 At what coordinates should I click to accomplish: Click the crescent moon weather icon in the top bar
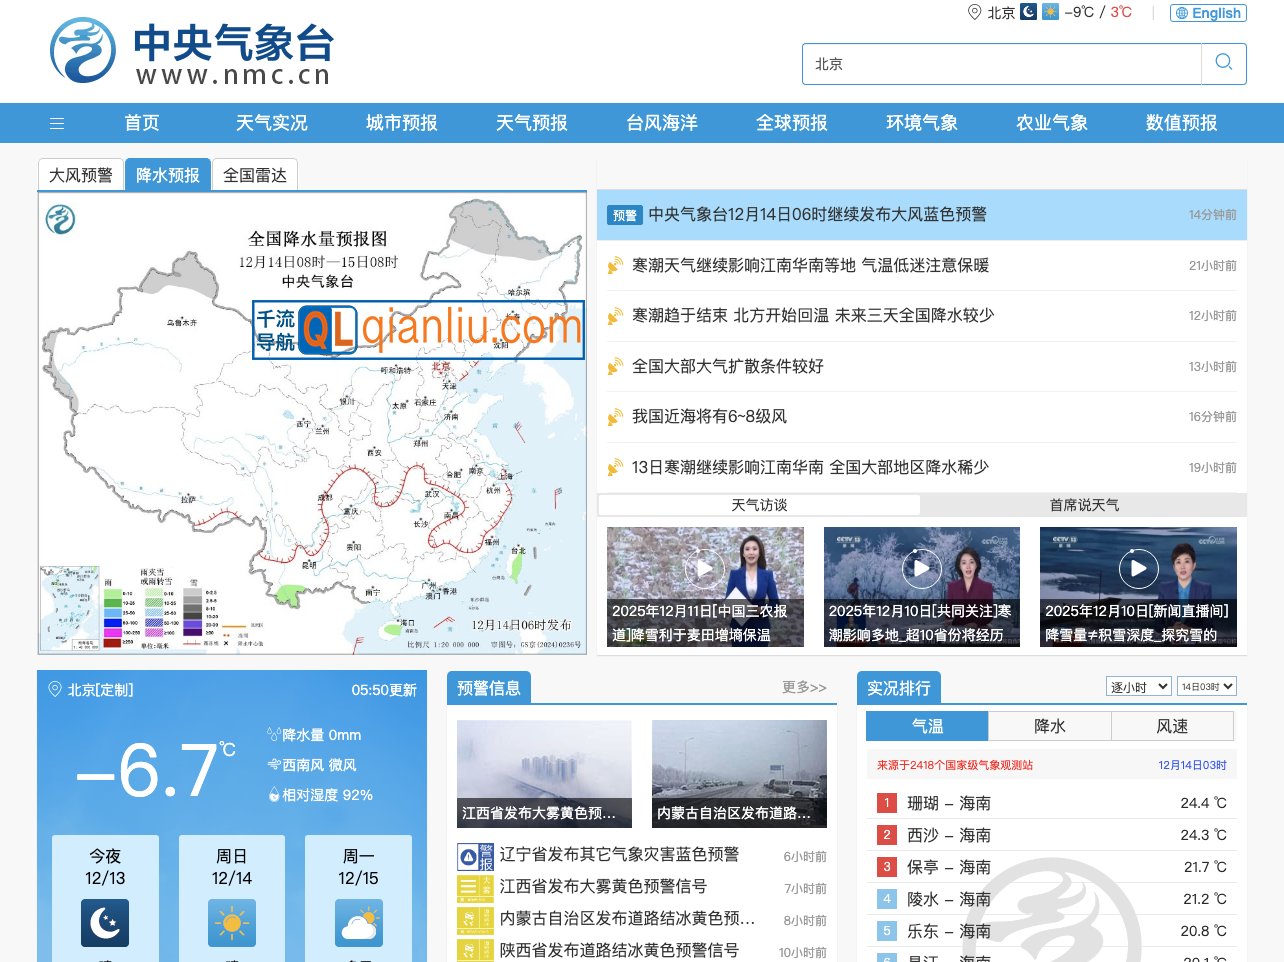[1029, 12]
